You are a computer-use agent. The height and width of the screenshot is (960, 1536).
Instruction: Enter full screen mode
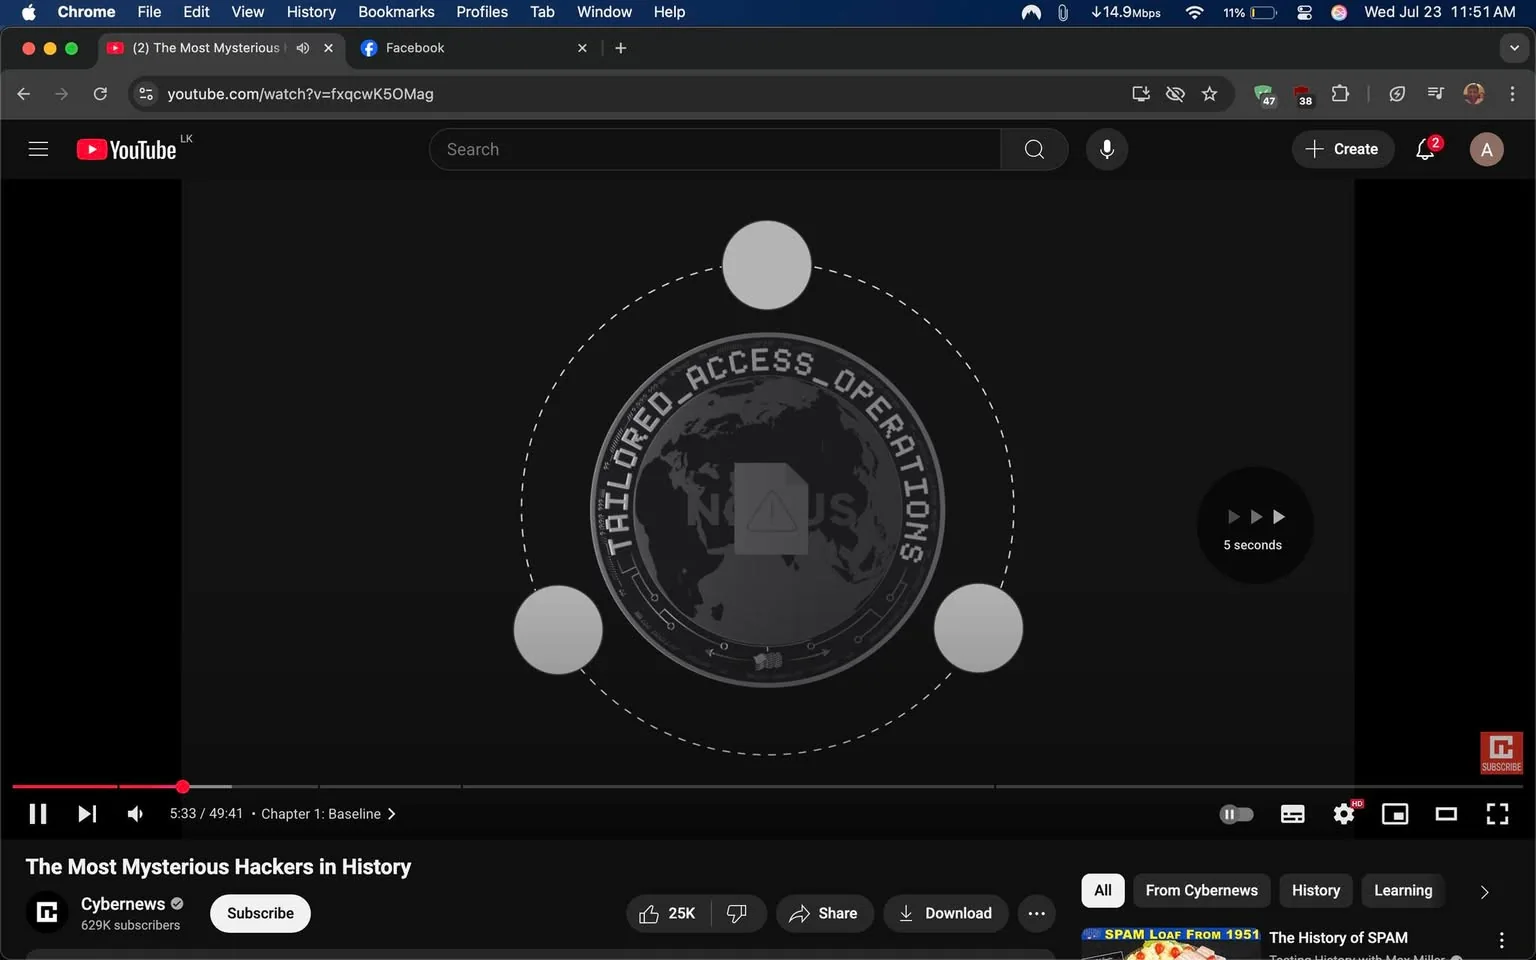pos(1497,814)
